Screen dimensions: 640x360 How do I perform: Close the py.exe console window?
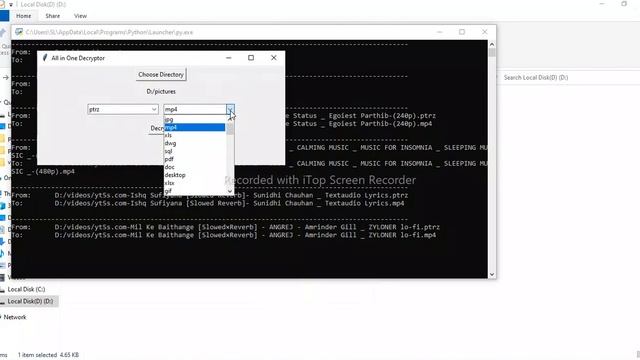click(484, 32)
